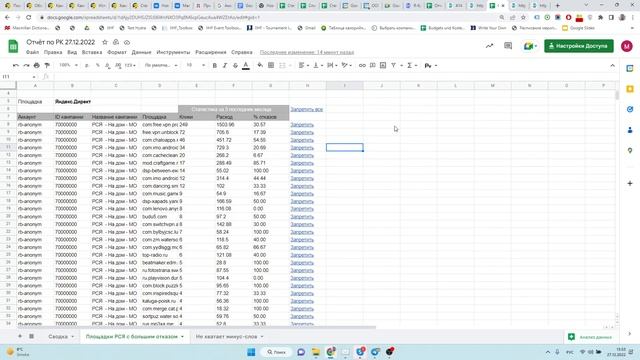Open the font size dropdown
Screen dimensions: 640x360
[x=196, y=65]
